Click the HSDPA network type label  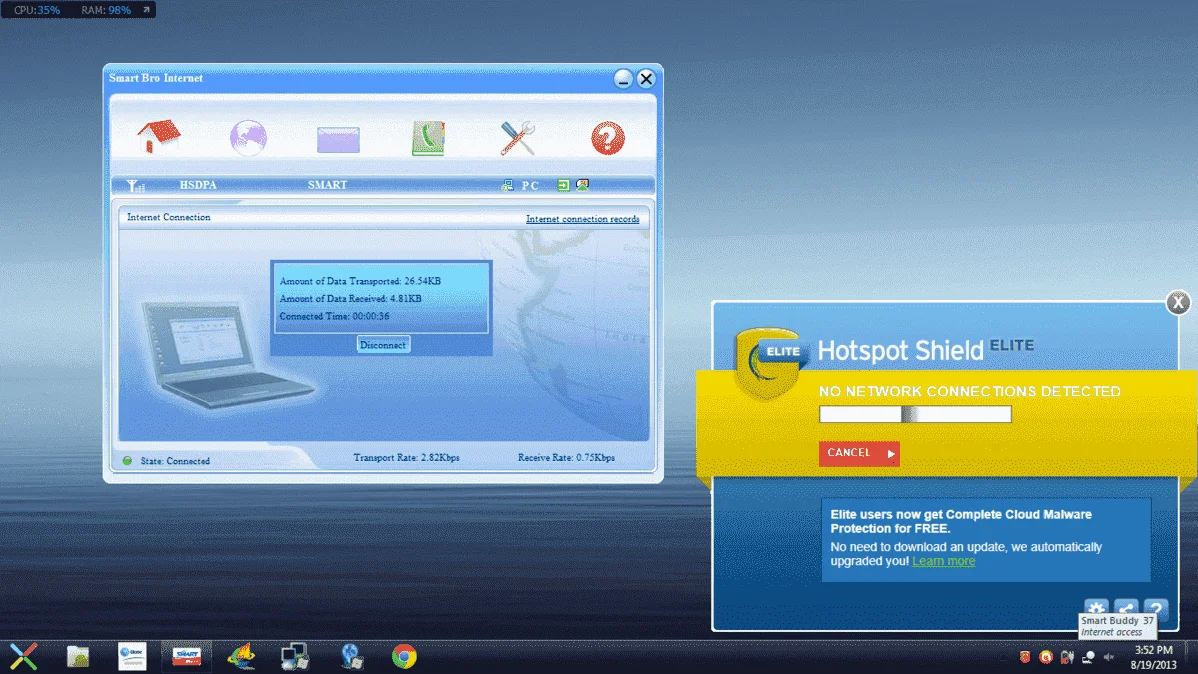(198, 185)
